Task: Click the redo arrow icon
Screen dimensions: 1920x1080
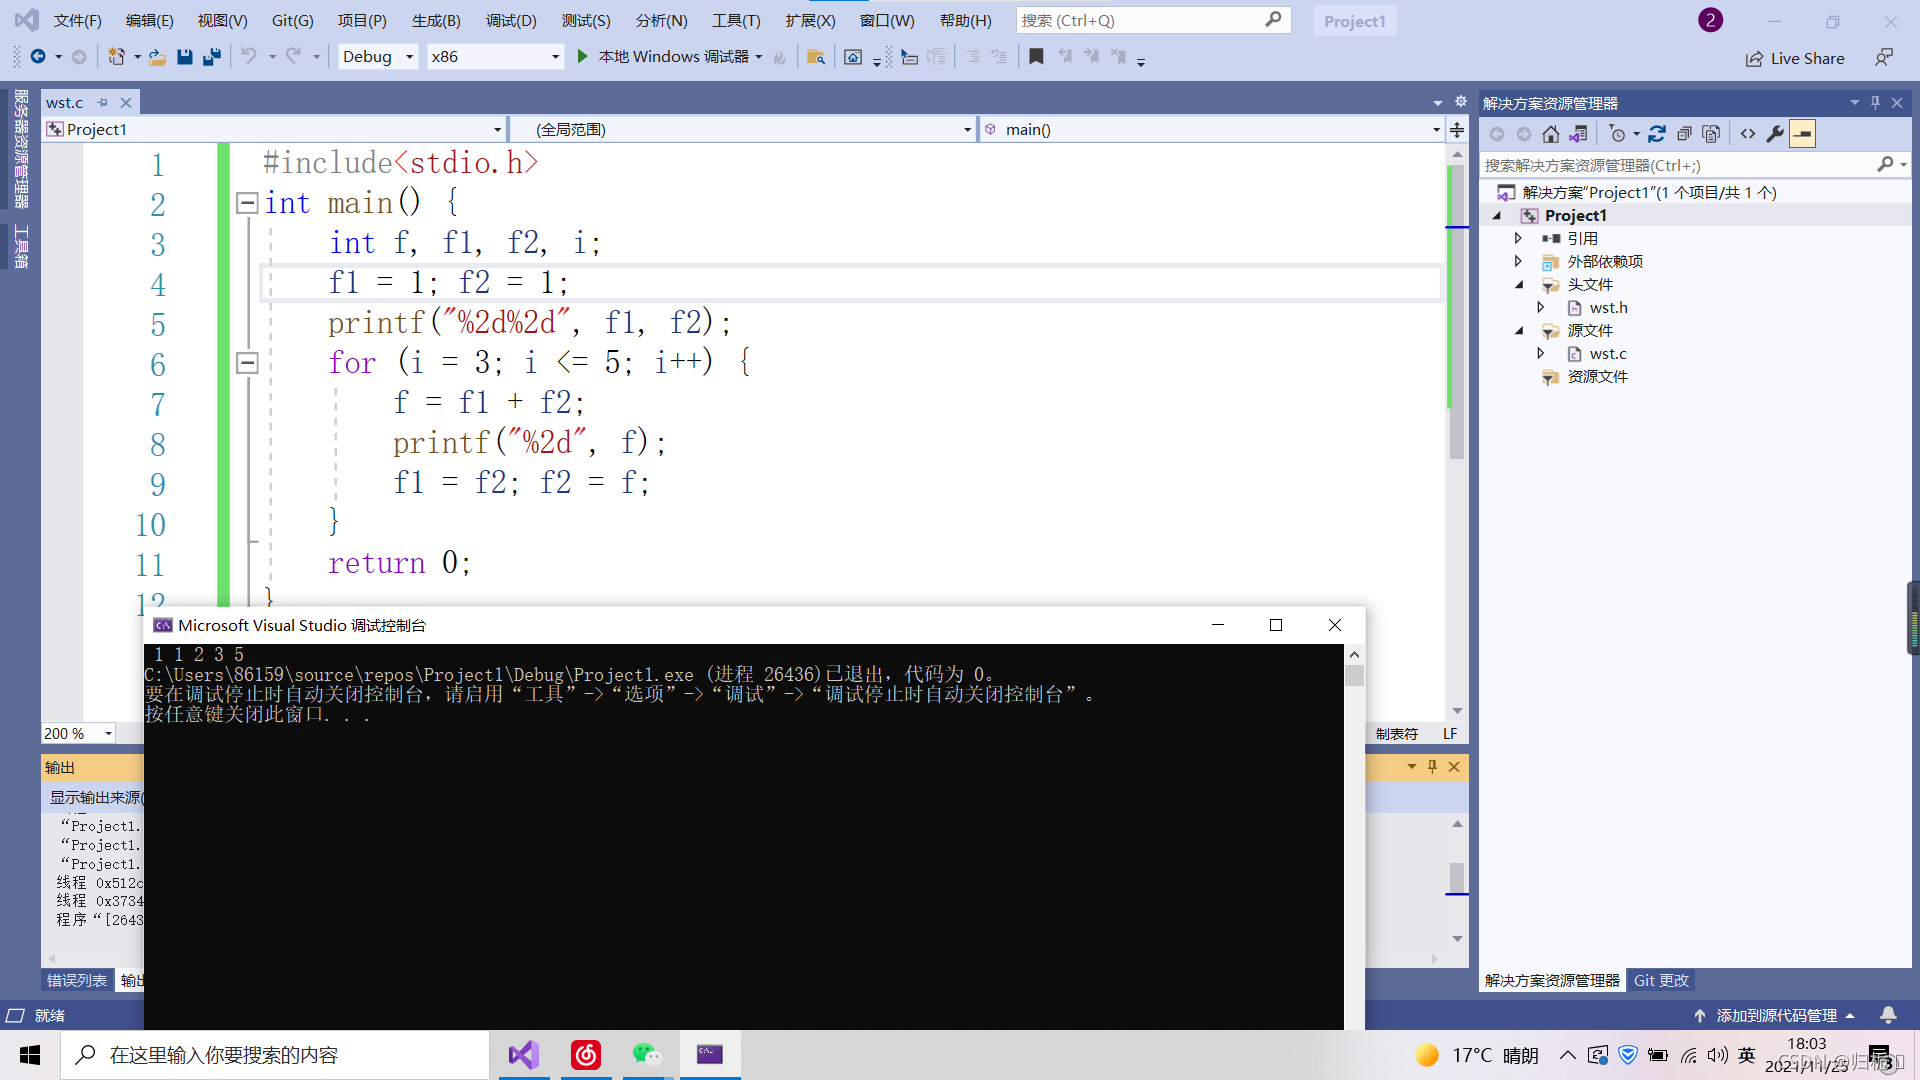Action: coord(293,57)
